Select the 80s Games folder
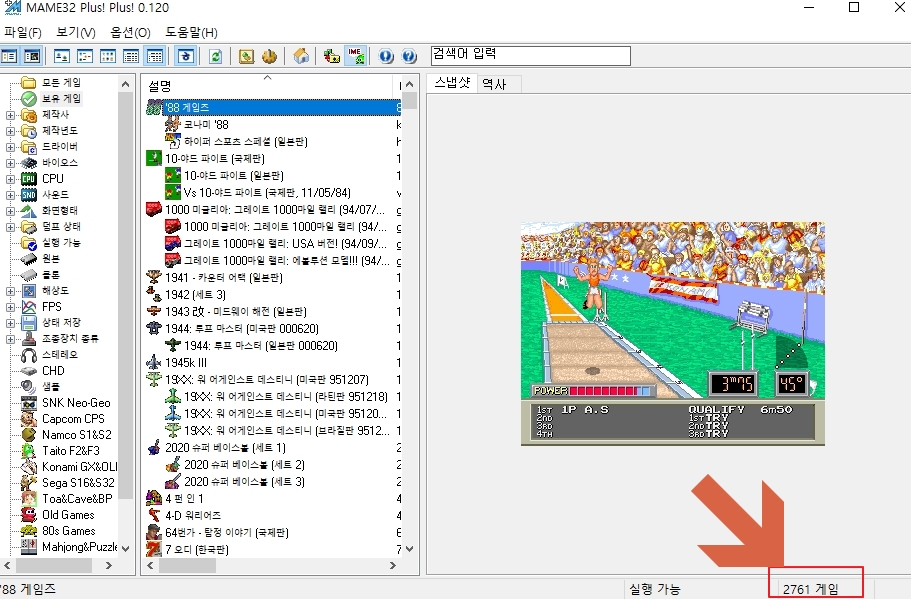 [69, 531]
